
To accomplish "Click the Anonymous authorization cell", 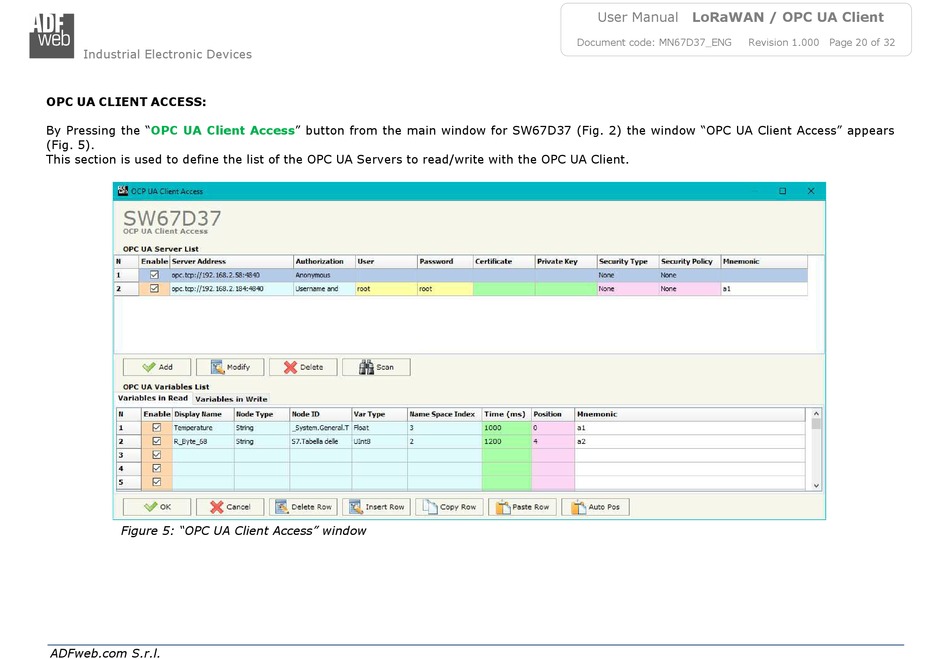I will tap(325, 275).
